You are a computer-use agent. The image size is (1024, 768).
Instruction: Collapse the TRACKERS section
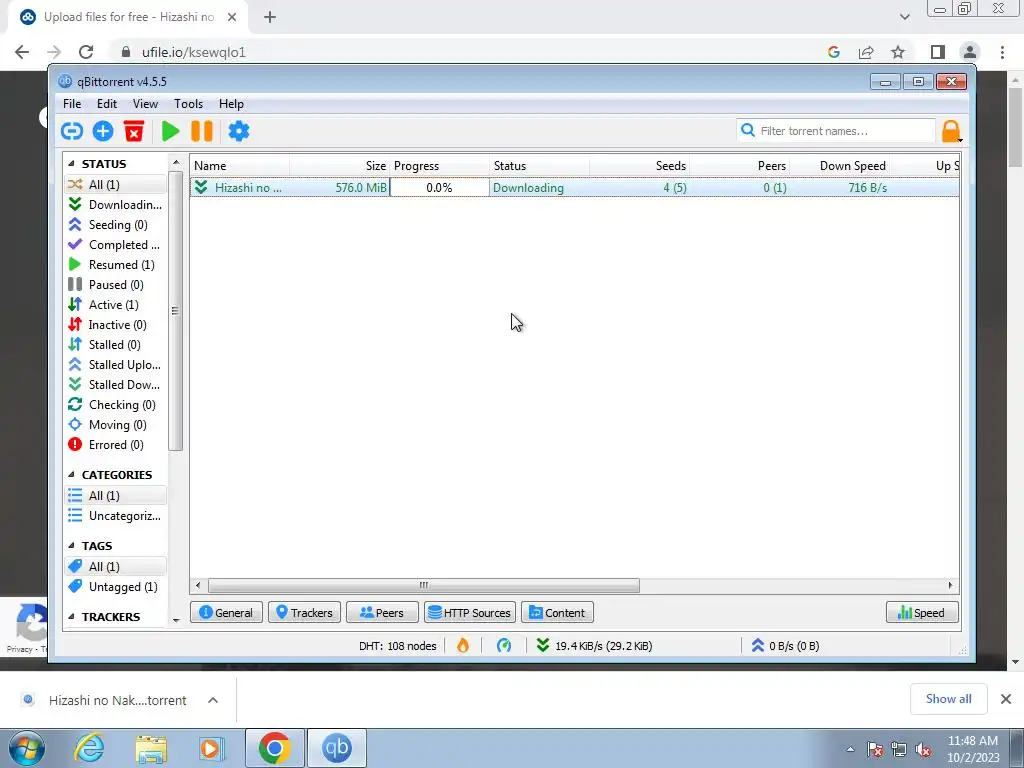(x=72, y=617)
